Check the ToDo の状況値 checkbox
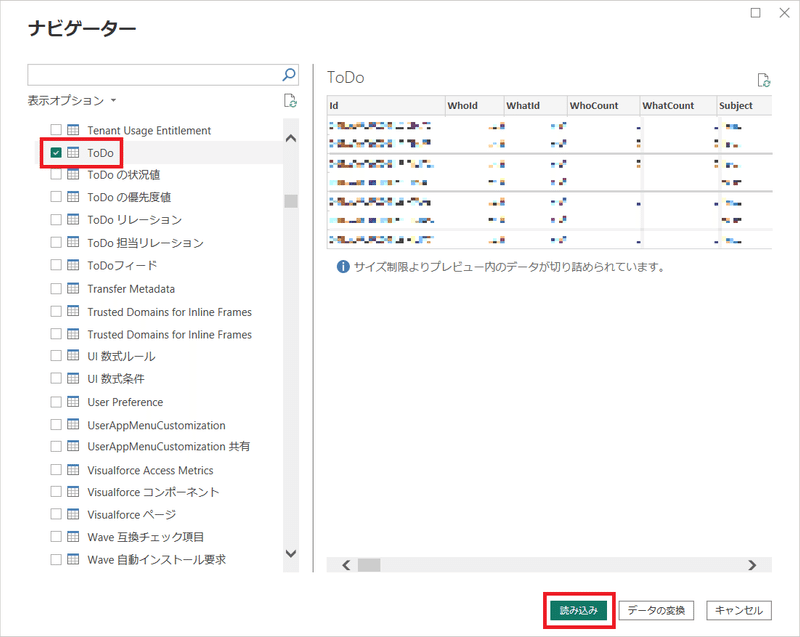 click(x=56, y=174)
